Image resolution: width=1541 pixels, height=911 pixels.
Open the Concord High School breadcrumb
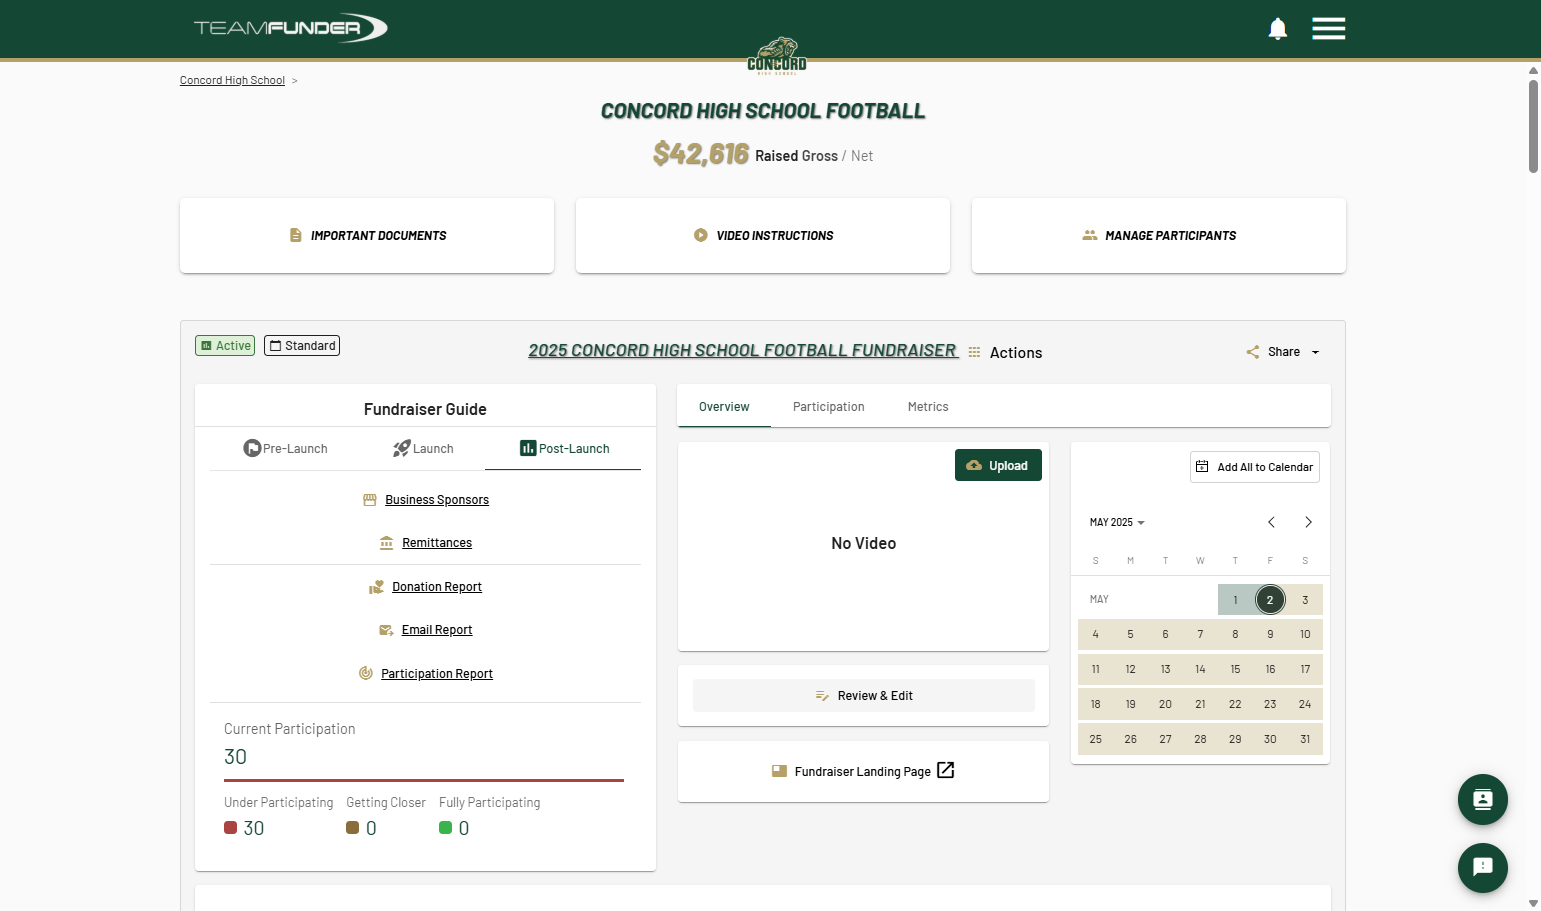(232, 81)
